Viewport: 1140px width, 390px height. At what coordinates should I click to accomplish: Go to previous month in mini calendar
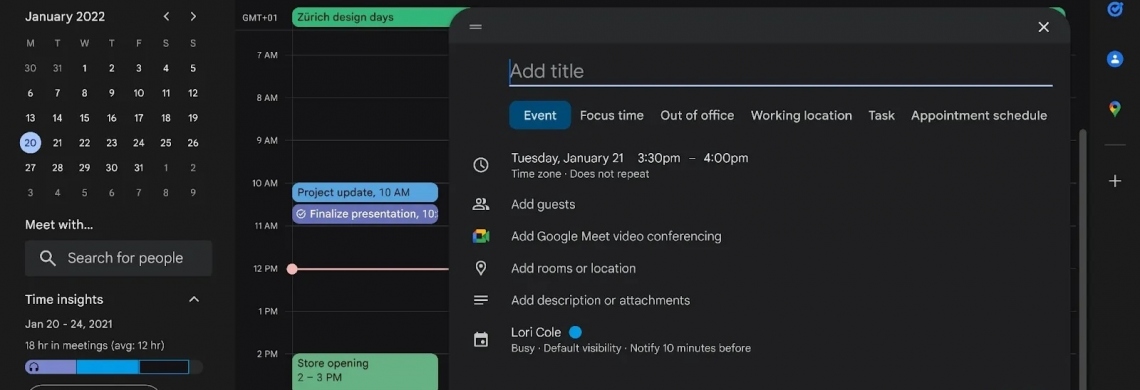click(x=166, y=16)
